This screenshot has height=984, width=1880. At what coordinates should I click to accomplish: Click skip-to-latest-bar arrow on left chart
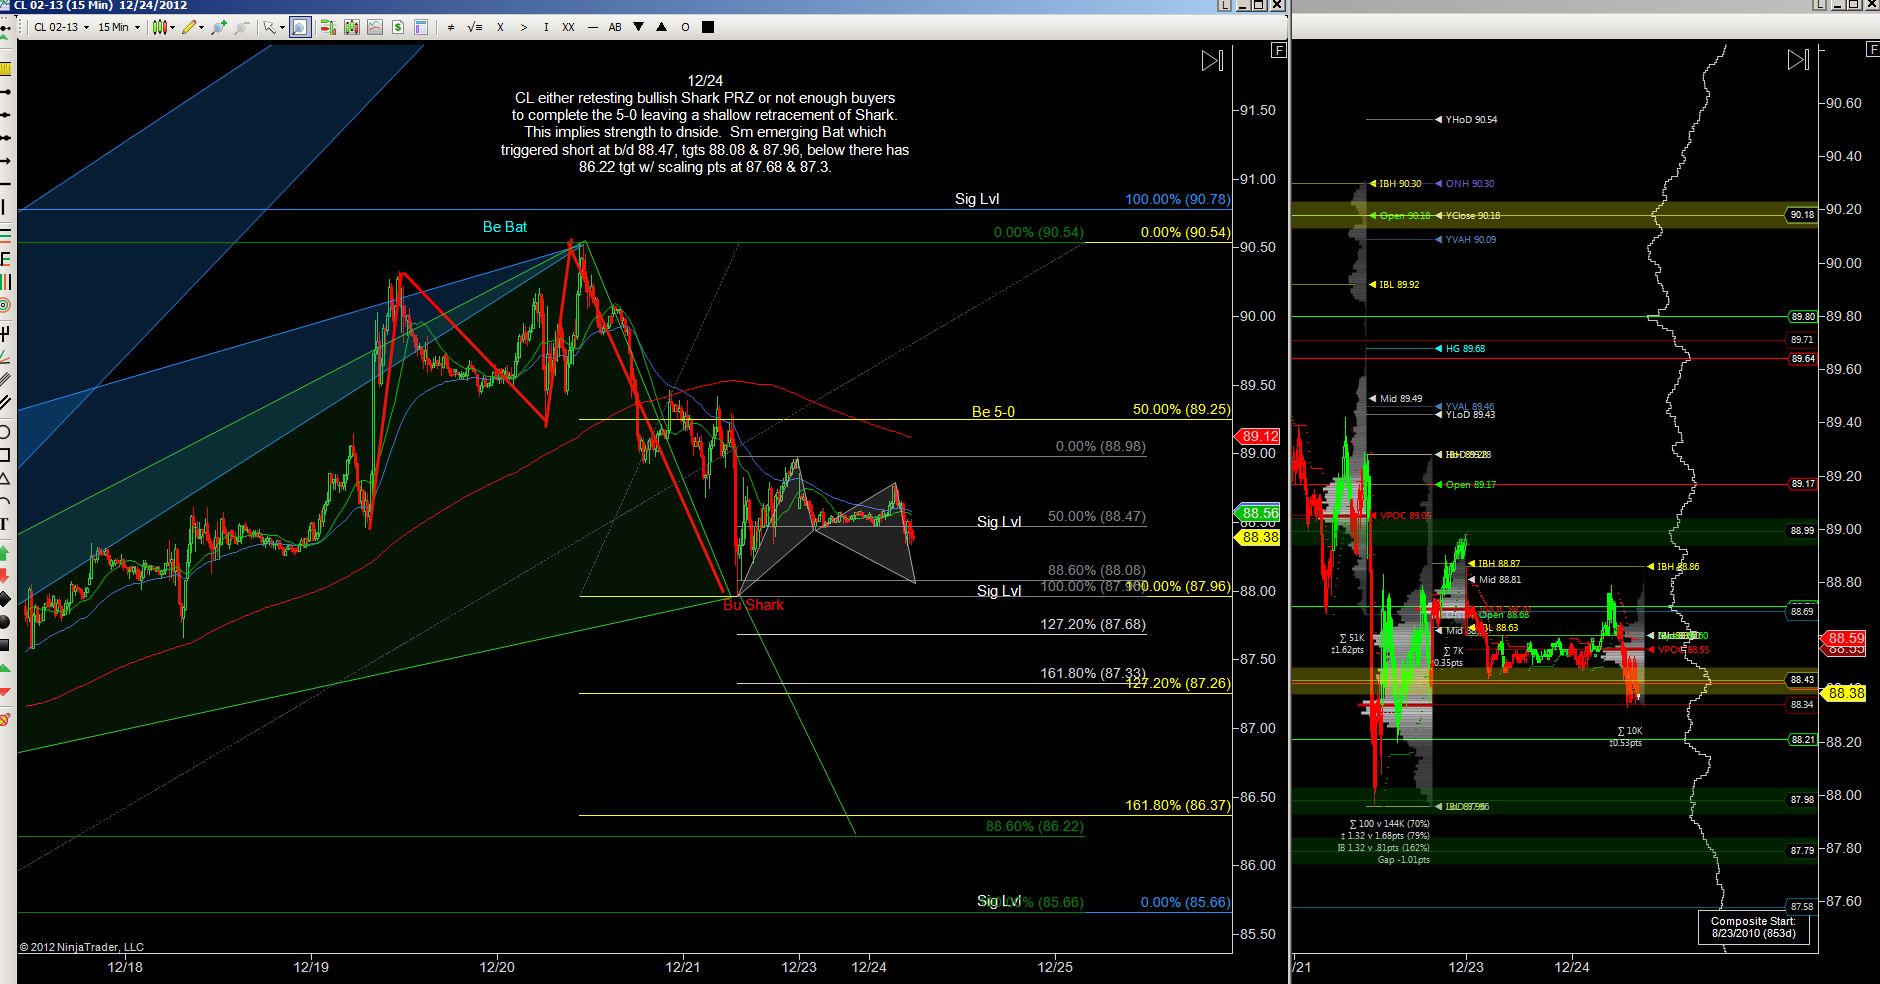pos(1212,61)
